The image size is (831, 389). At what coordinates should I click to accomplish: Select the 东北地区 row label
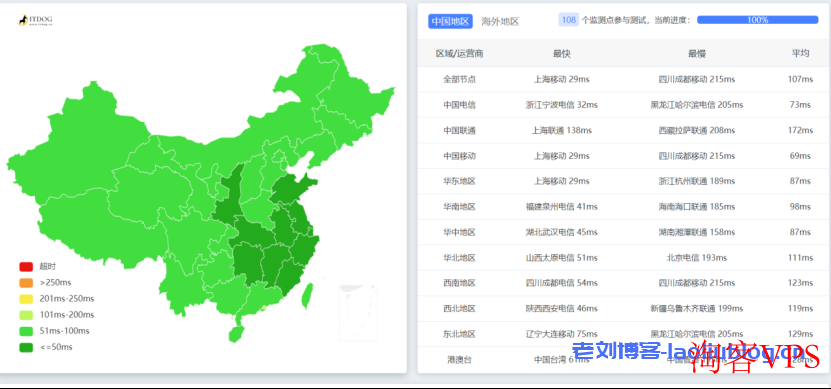click(x=459, y=334)
